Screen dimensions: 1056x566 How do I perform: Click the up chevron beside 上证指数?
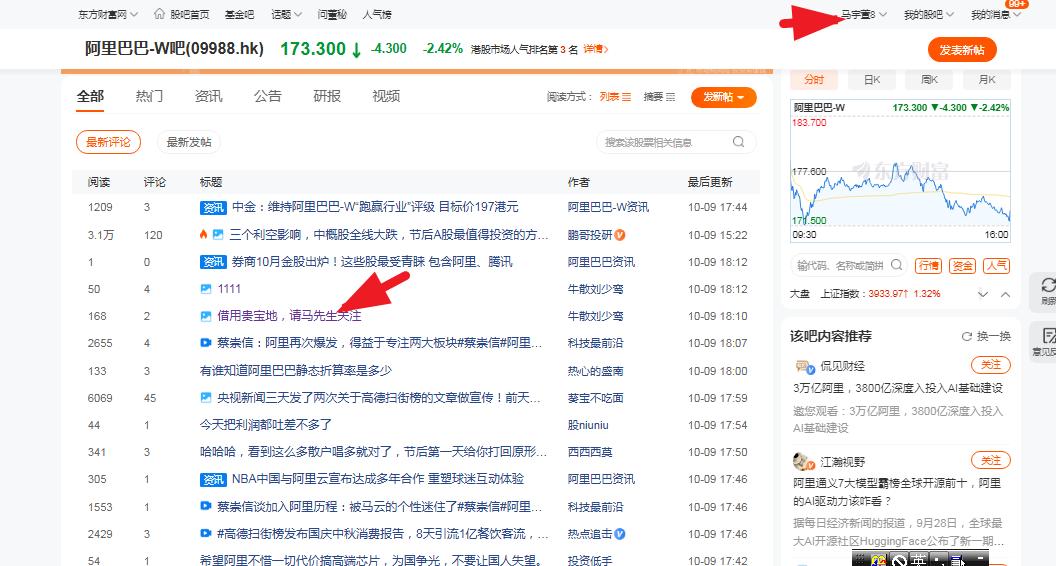click(1005, 294)
